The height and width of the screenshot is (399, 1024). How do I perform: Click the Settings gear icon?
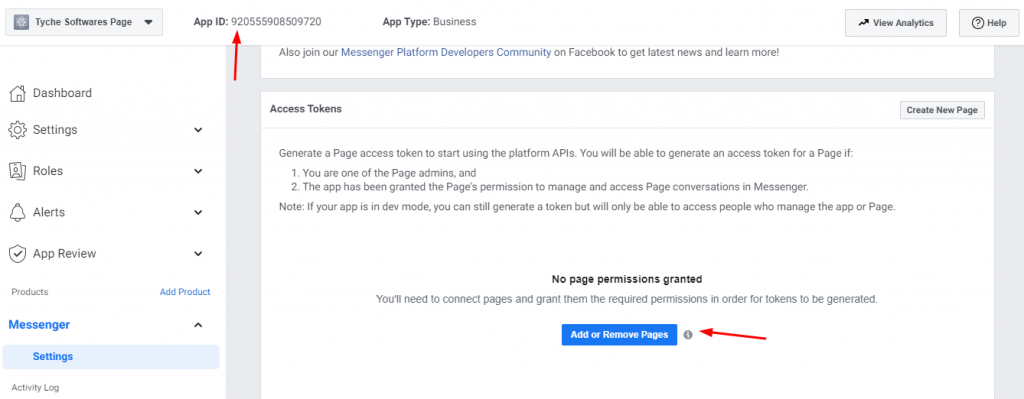coord(17,129)
